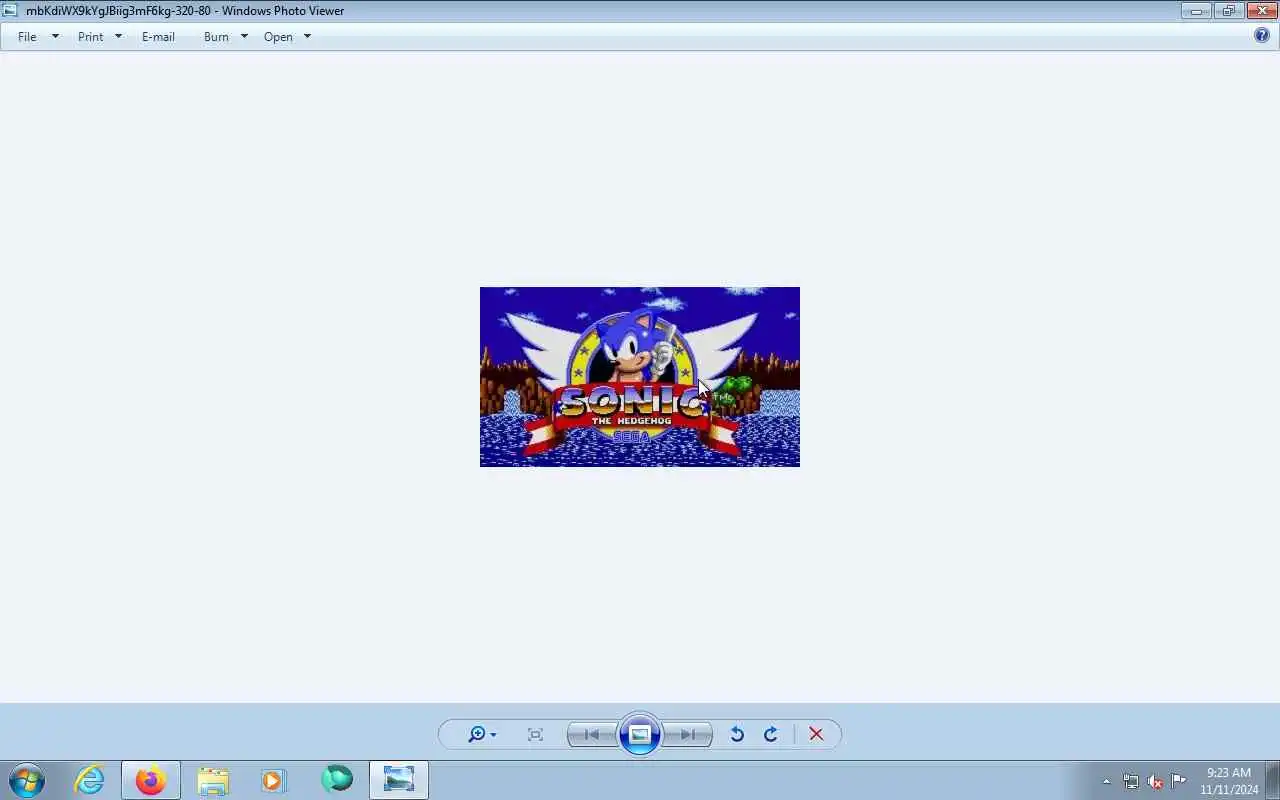Open the zoom magnifier control
Viewport: 1280px width, 800px height.
point(482,734)
